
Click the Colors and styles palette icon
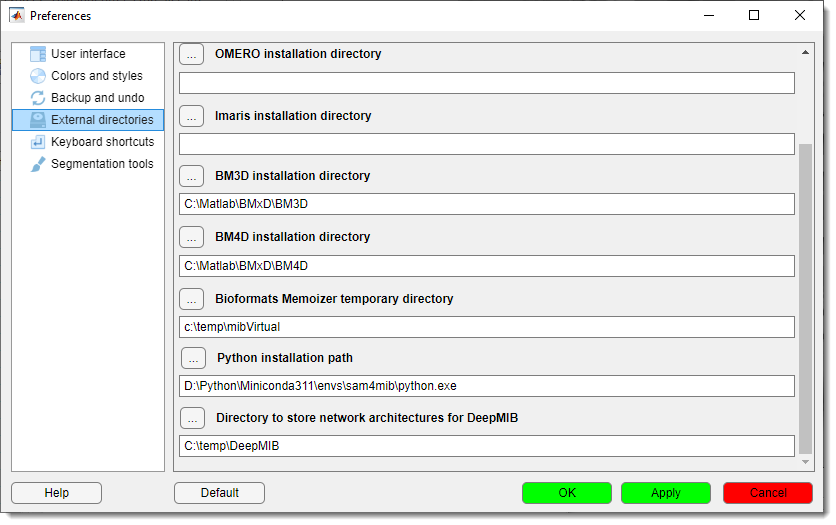point(38,76)
